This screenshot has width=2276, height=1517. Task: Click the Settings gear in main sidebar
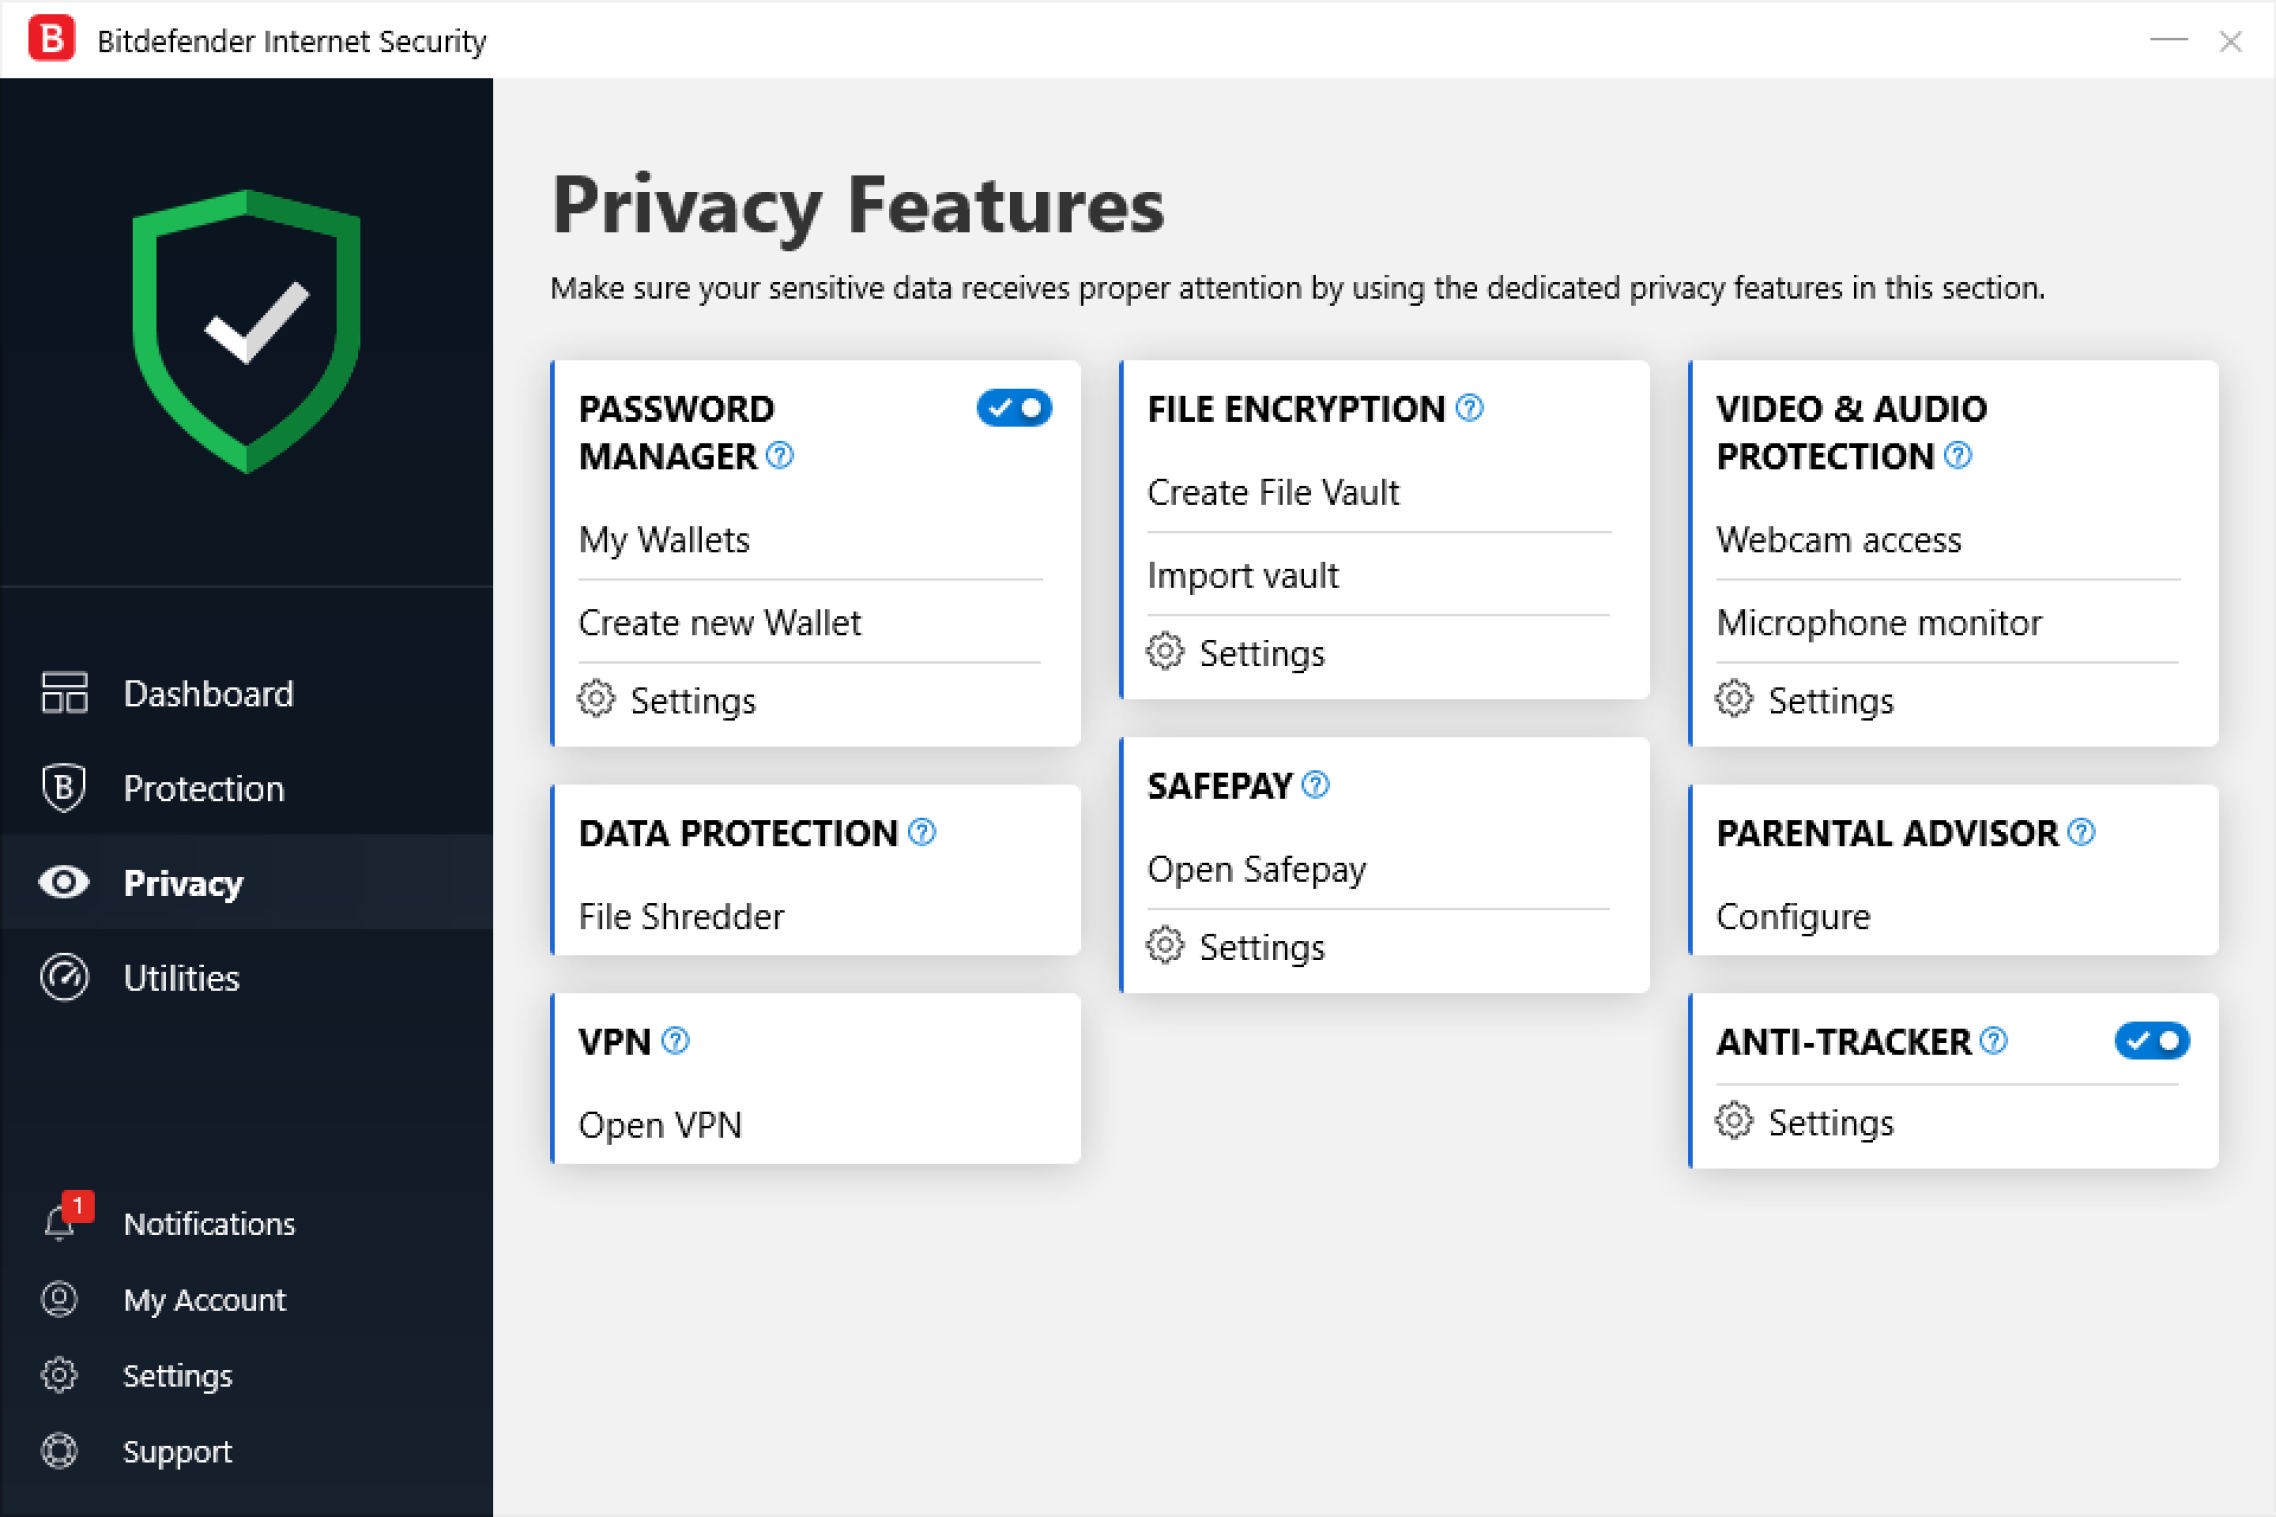(64, 1371)
